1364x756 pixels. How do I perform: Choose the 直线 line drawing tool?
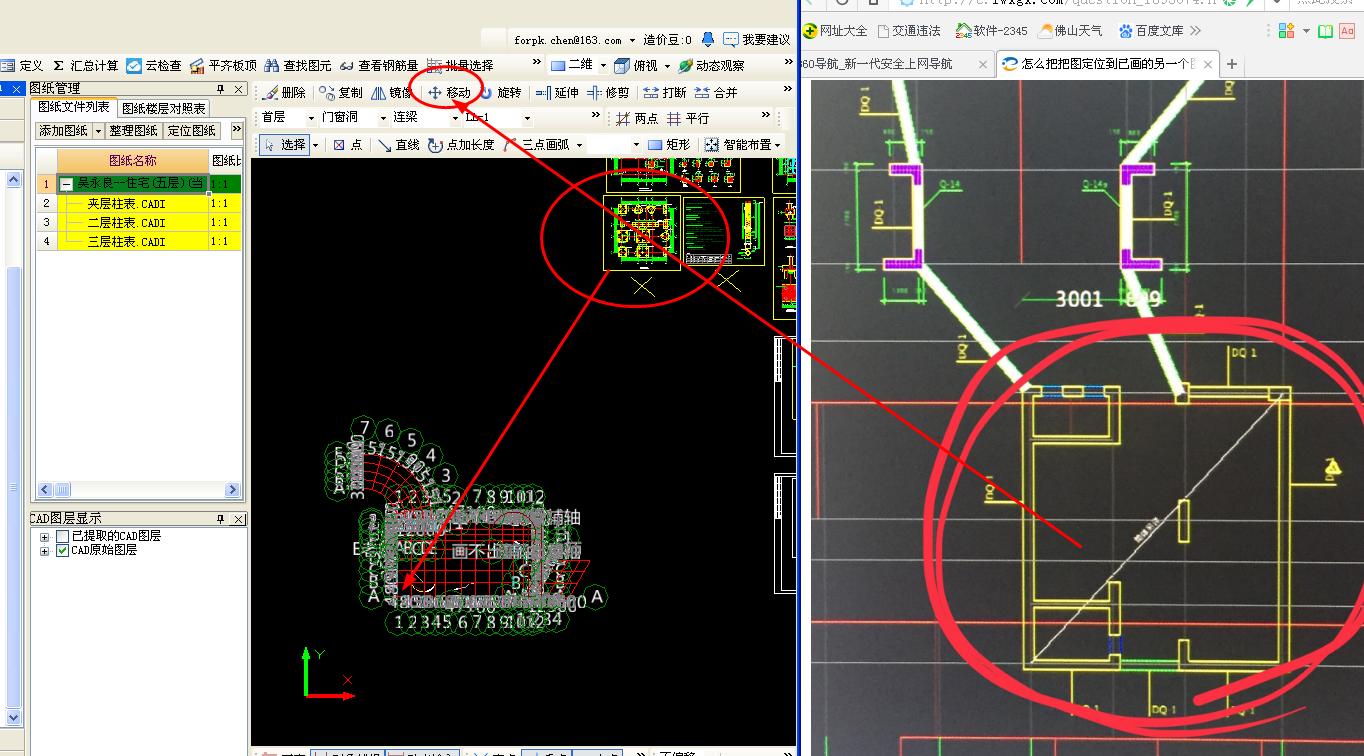399,145
